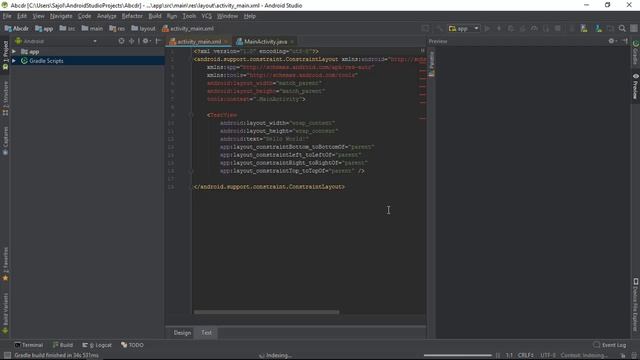Click the Run app play icon
The height and width of the screenshot is (360, 640).
pyautogui.click(x=487, y=29)
